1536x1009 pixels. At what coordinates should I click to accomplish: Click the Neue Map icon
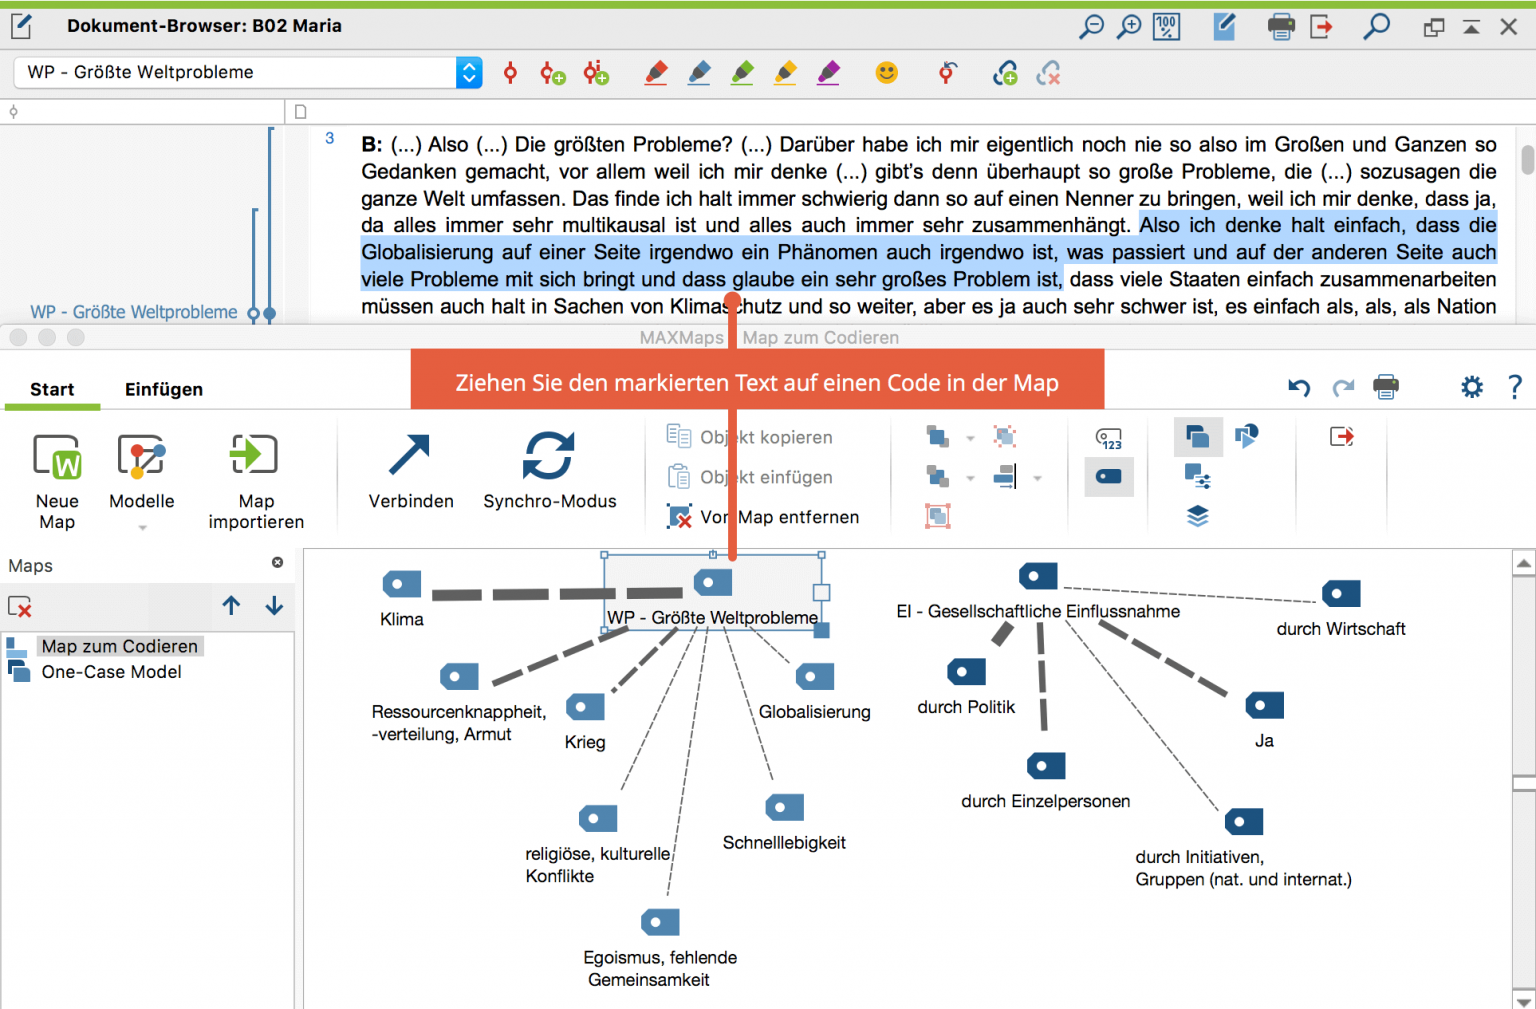[57, 457]
